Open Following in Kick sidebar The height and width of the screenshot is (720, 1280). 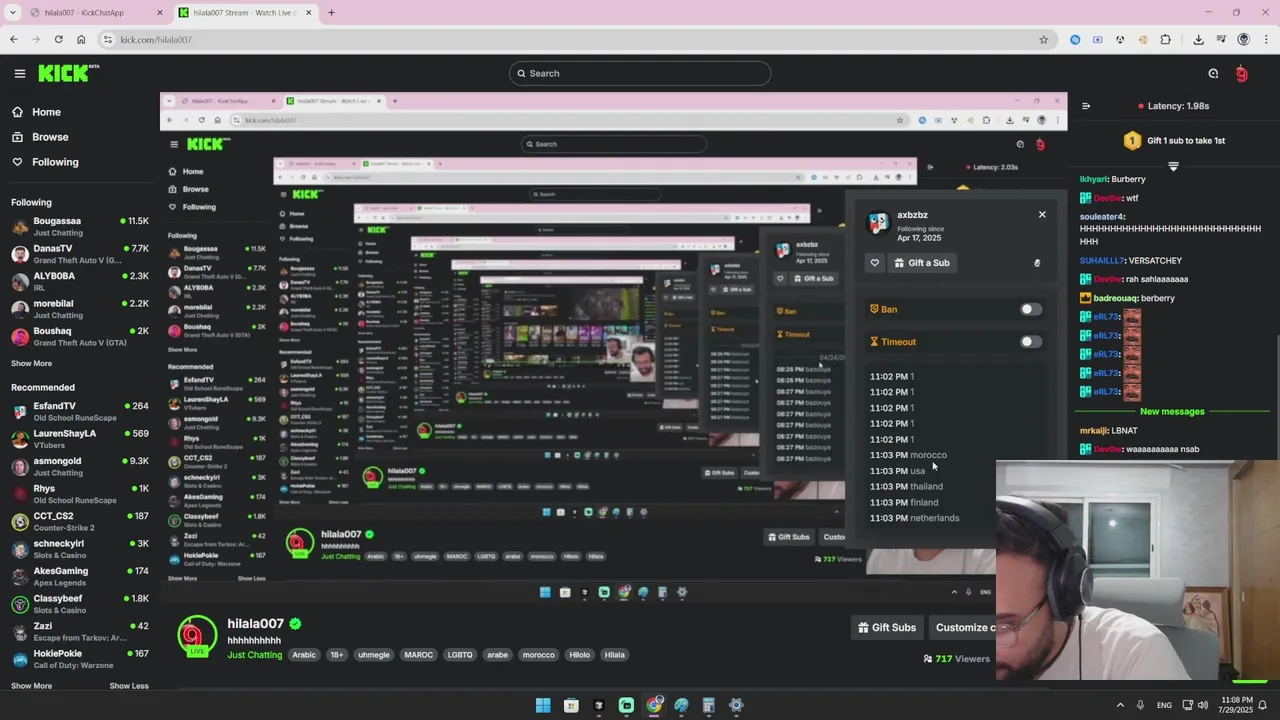pos(55,162)
